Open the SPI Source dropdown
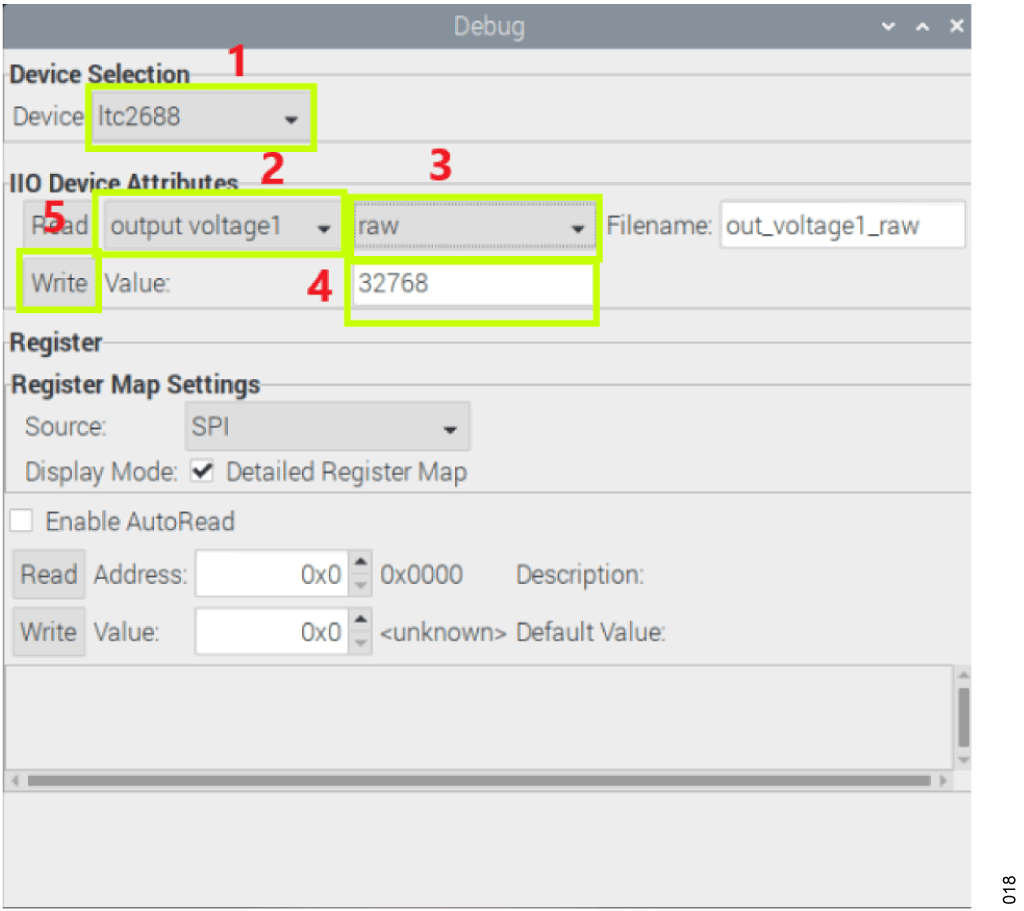The height and width of the screenshot is (911, 1024). click(326, 427)
